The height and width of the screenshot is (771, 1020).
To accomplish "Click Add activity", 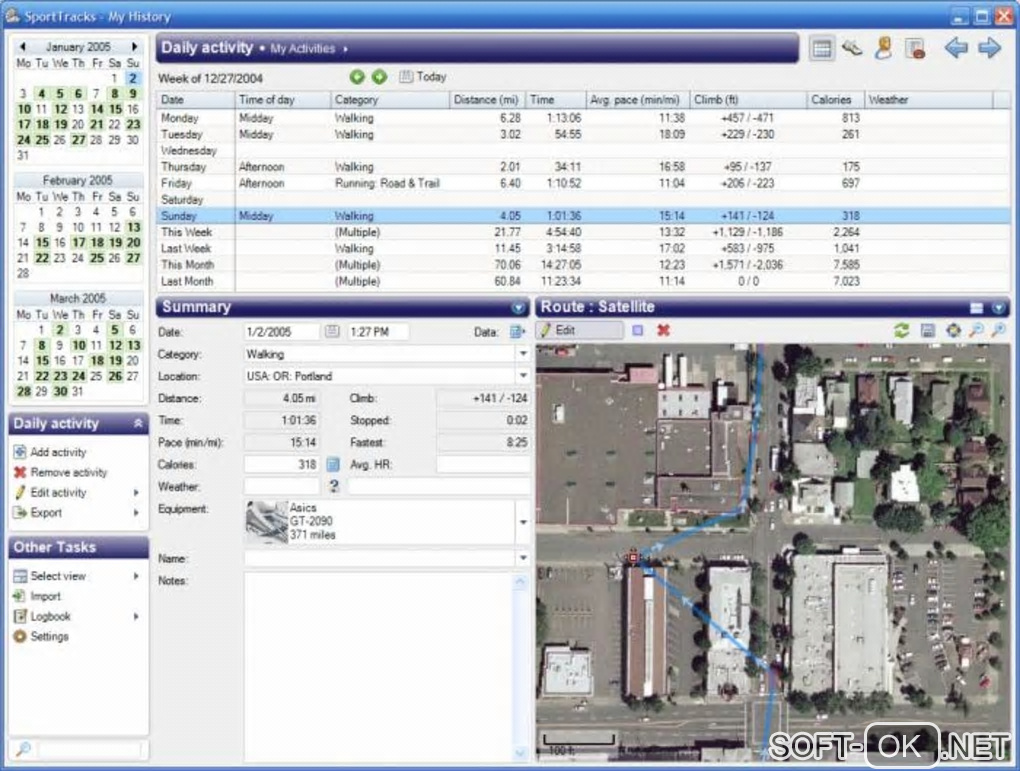I will coord(50,452).
